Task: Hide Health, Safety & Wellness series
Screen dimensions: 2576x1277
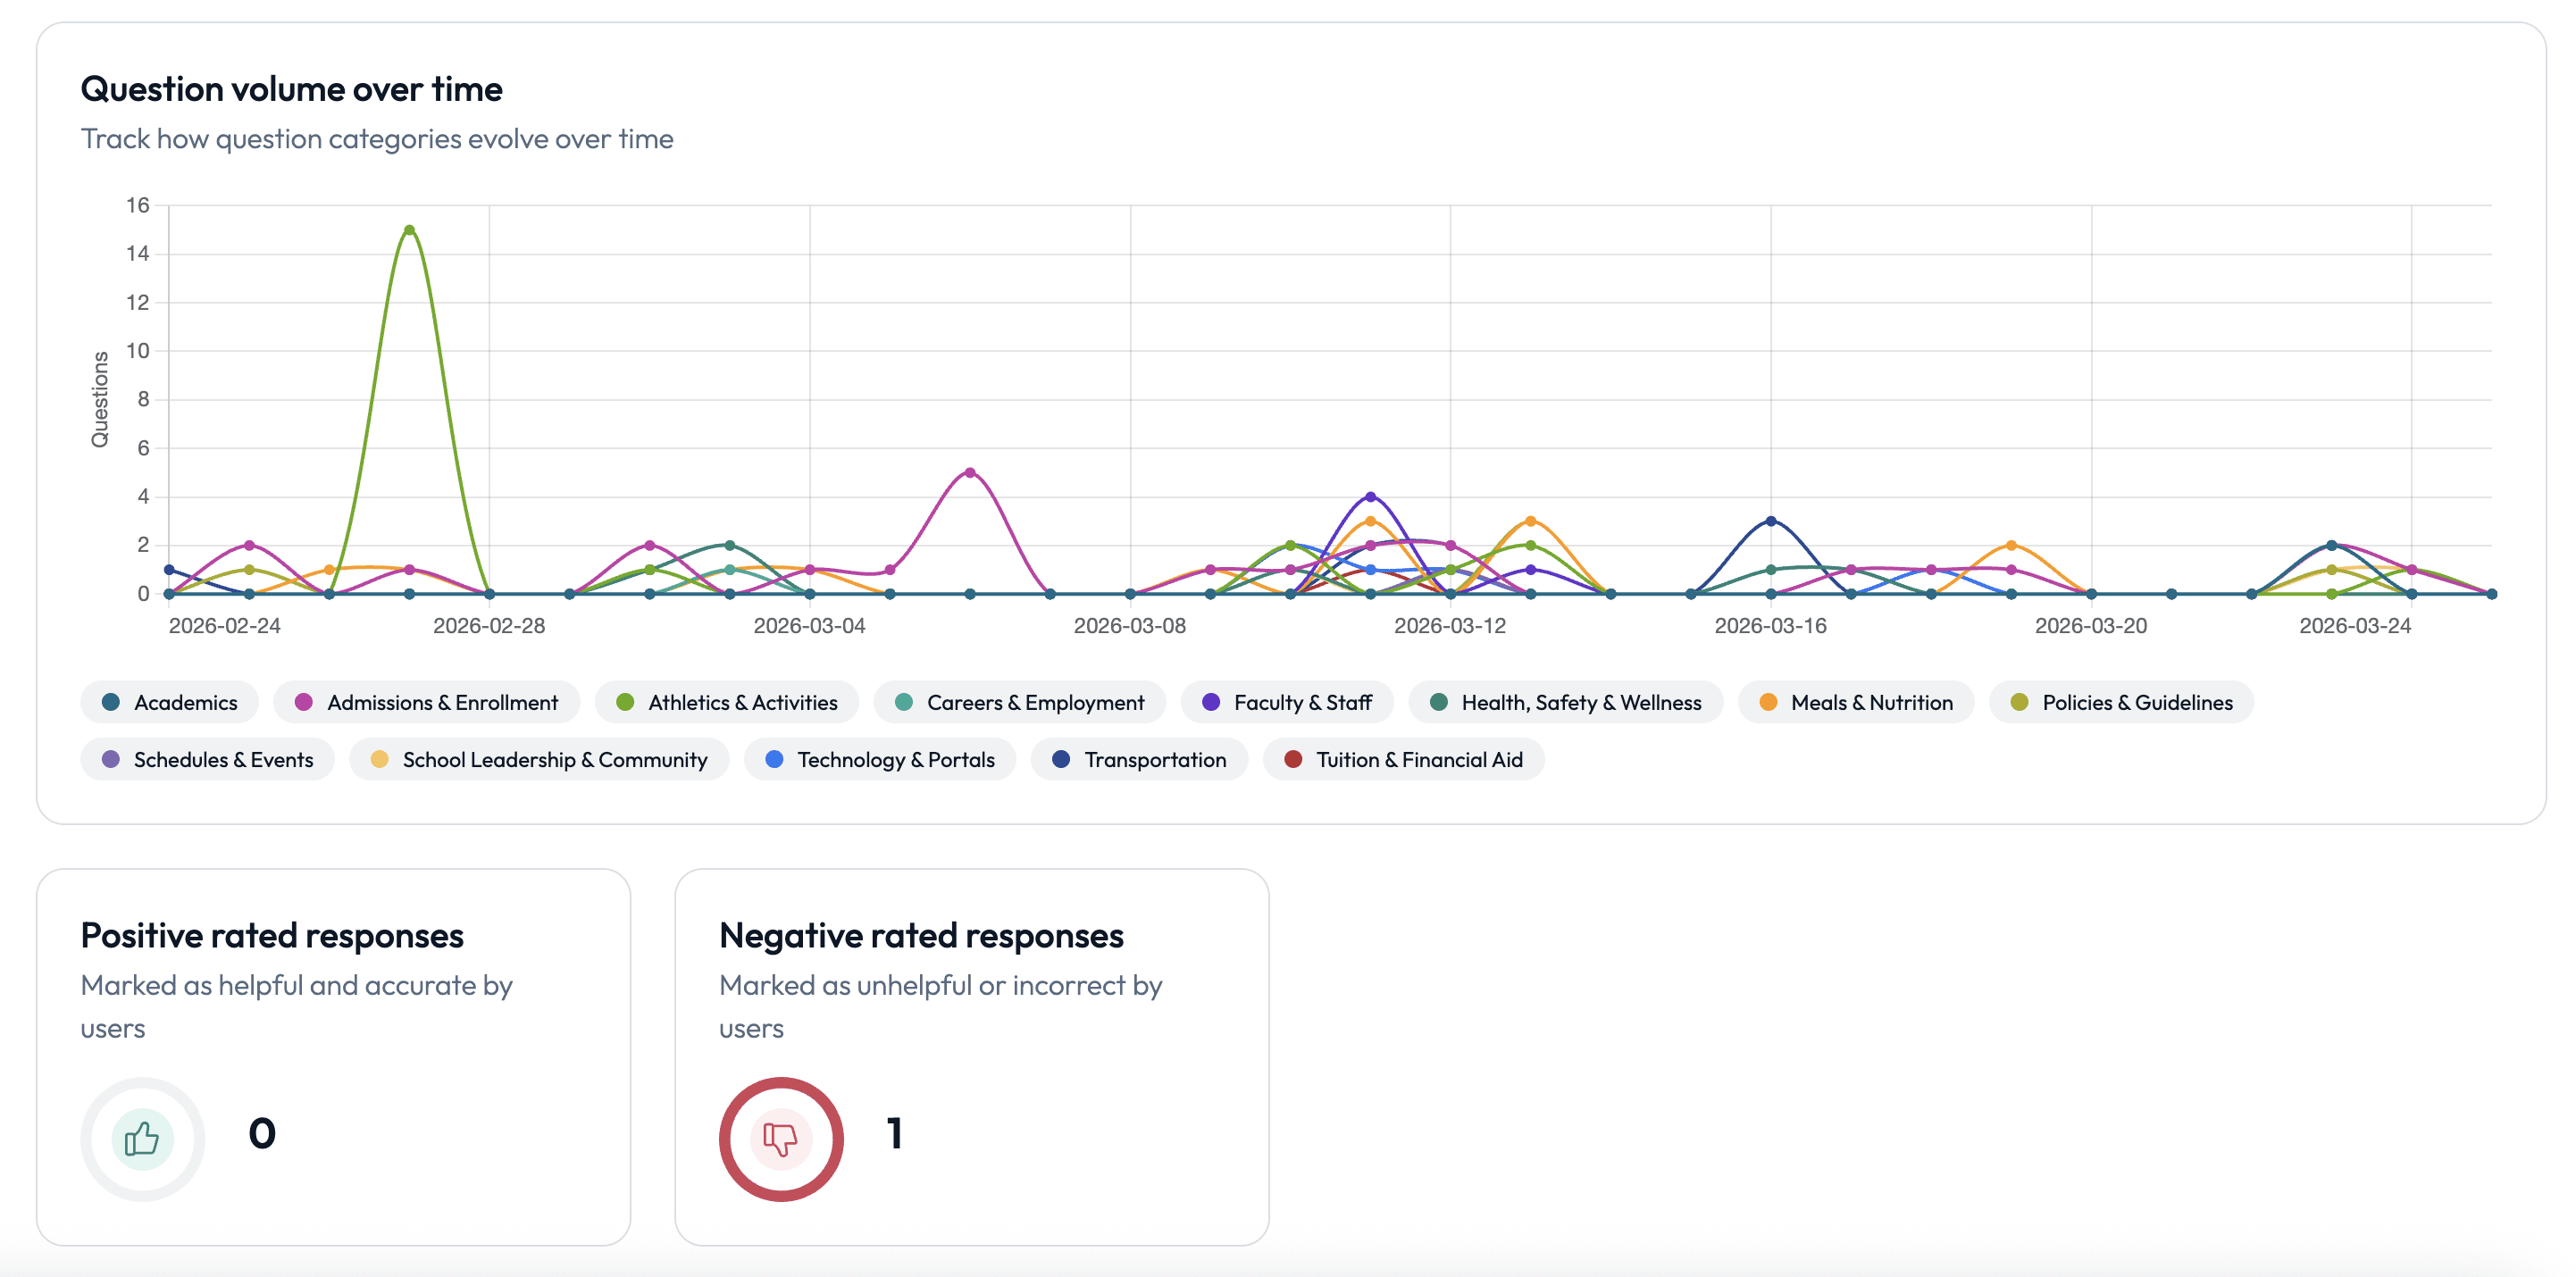Action: 1566,702
